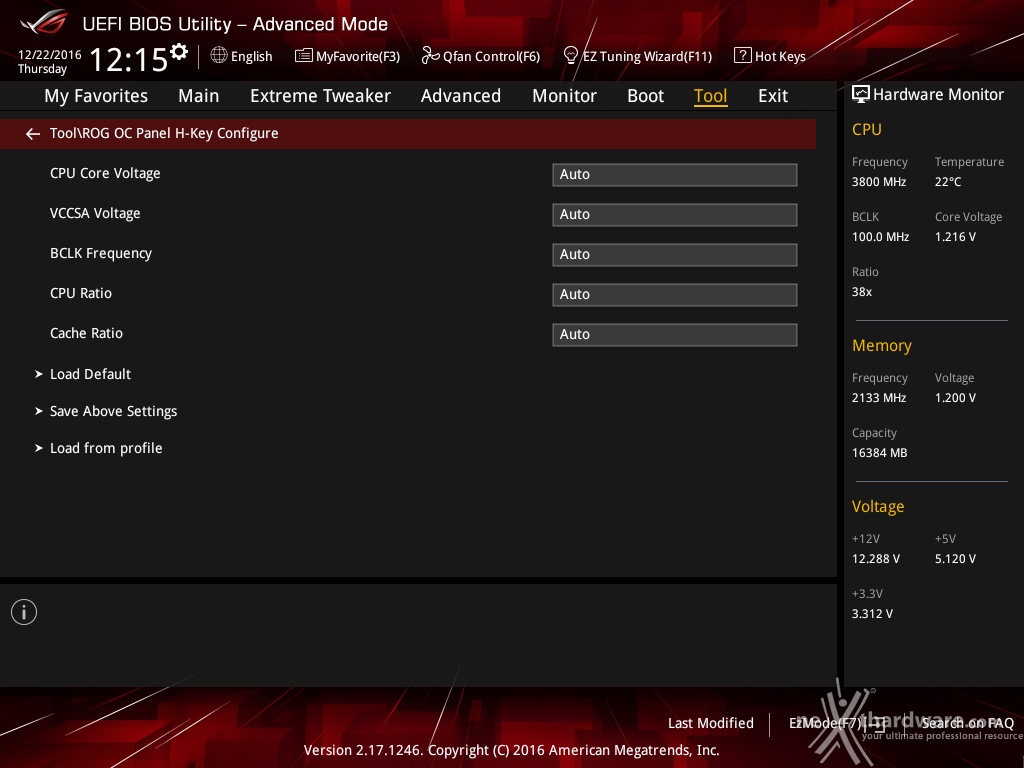Click the MyFavorite list icon
The width and height of the screenshot is (1024, 768).
click(x=303, y=56)
